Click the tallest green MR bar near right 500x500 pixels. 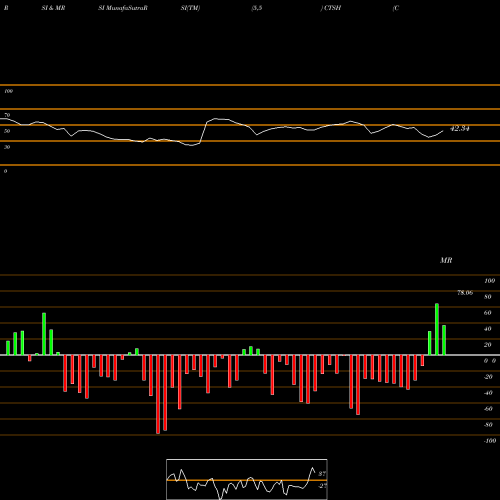[x=437, y=329]
